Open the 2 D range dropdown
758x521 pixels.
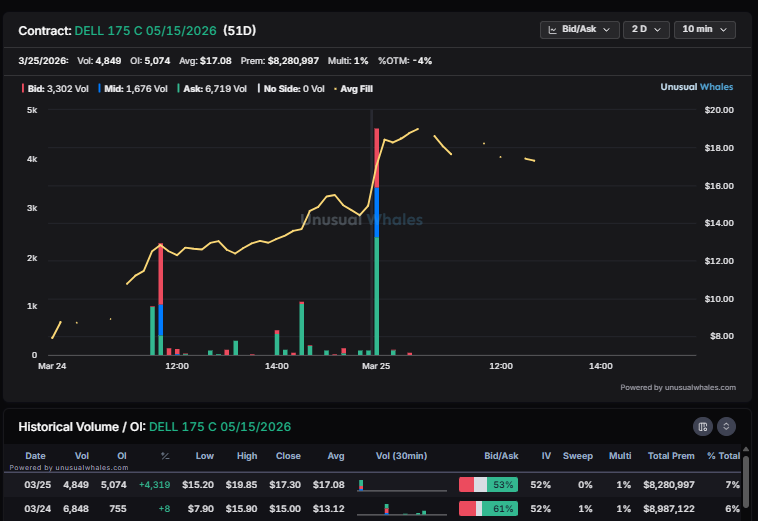646,29
